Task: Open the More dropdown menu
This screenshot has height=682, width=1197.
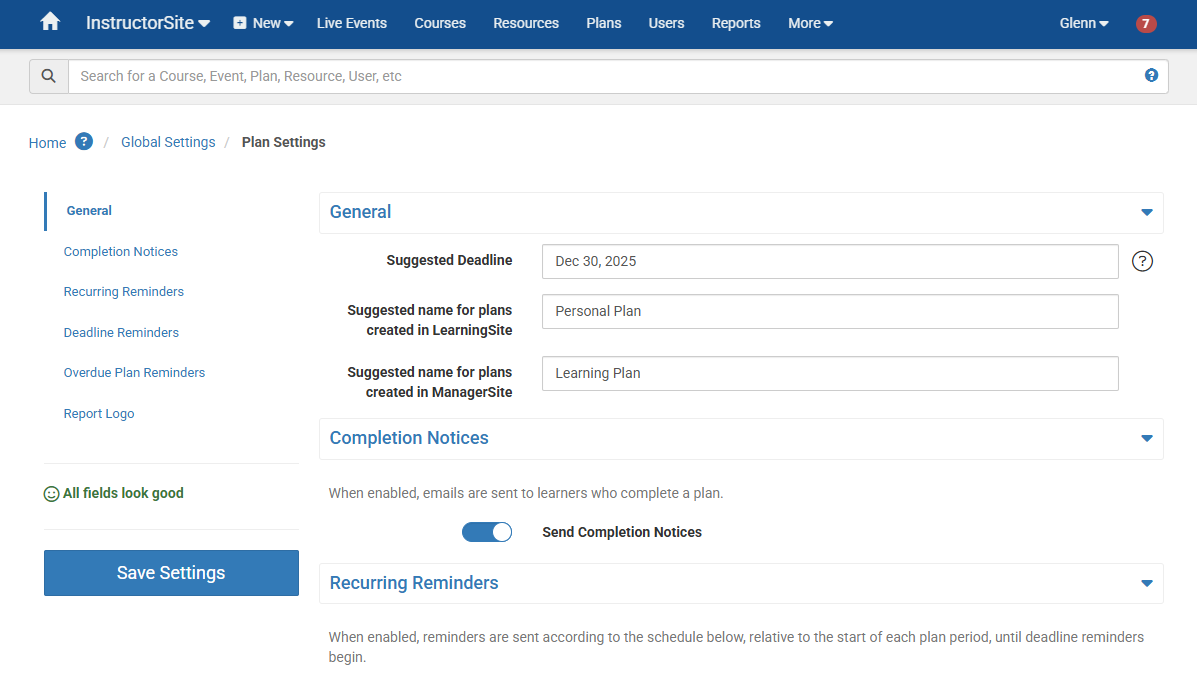Action: 810,23
